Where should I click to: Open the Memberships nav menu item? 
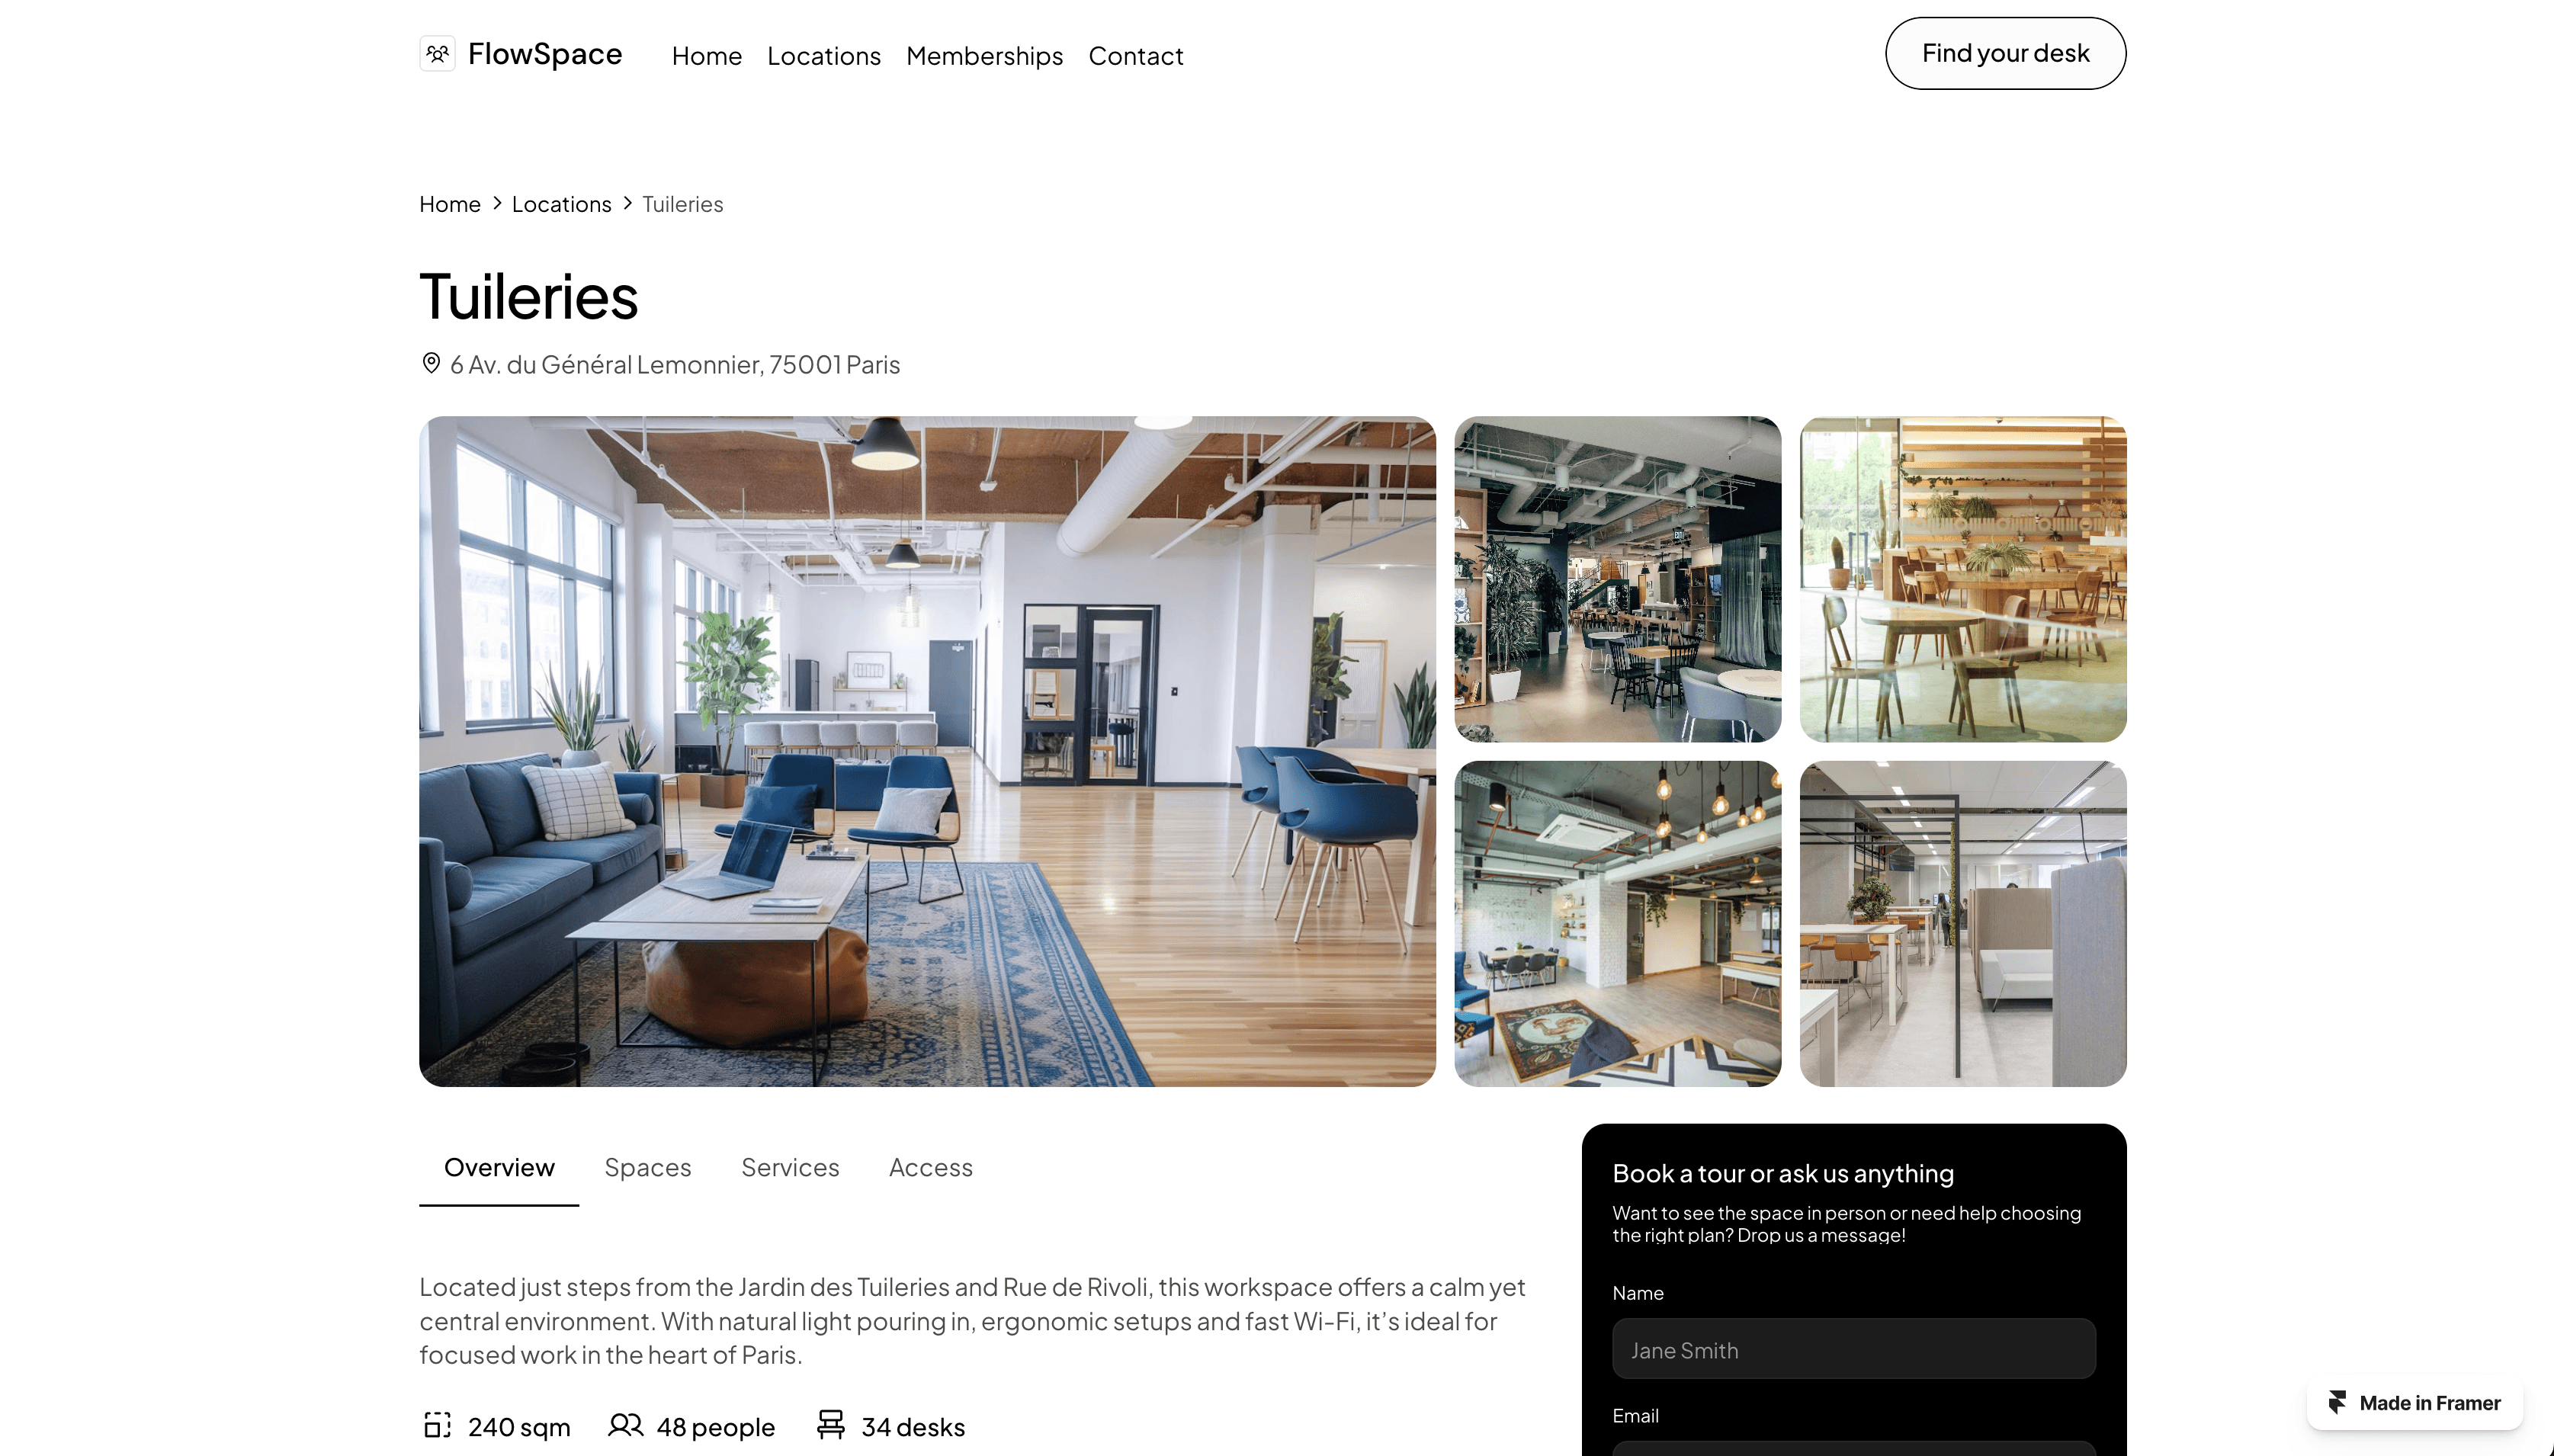(x=984, y=56)
